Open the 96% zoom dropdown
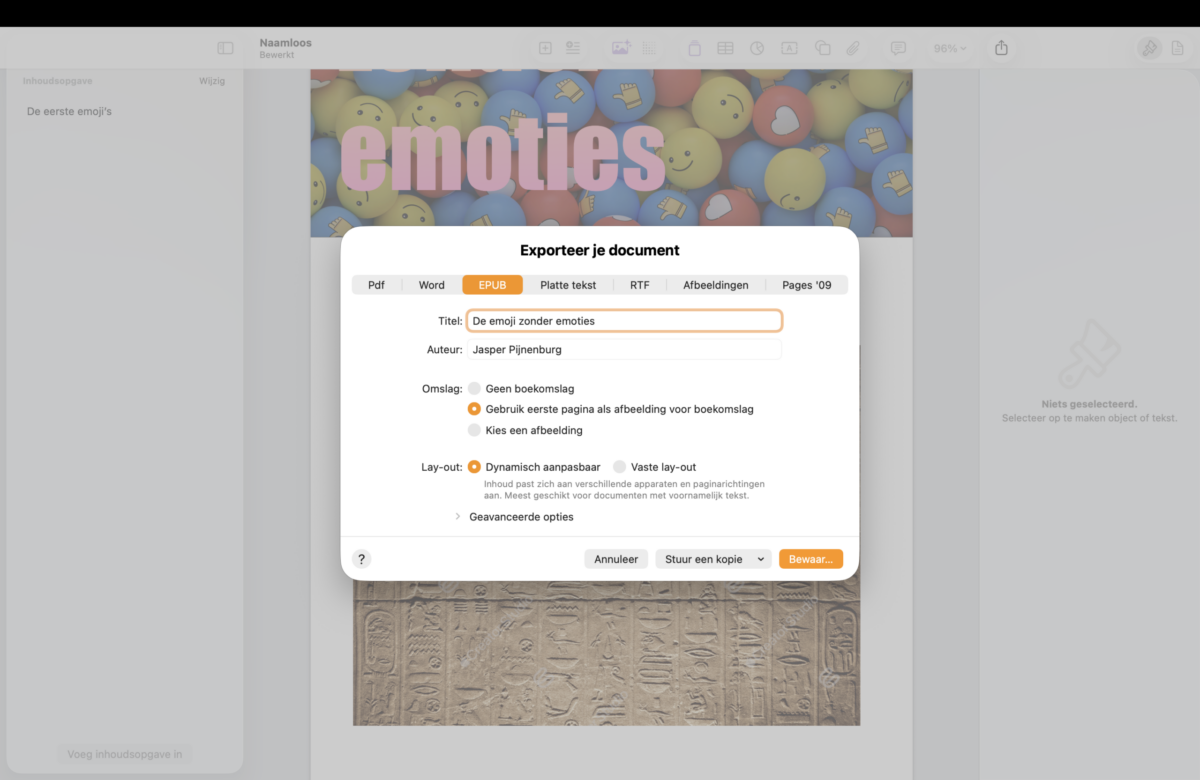 [x=949, y=48]
